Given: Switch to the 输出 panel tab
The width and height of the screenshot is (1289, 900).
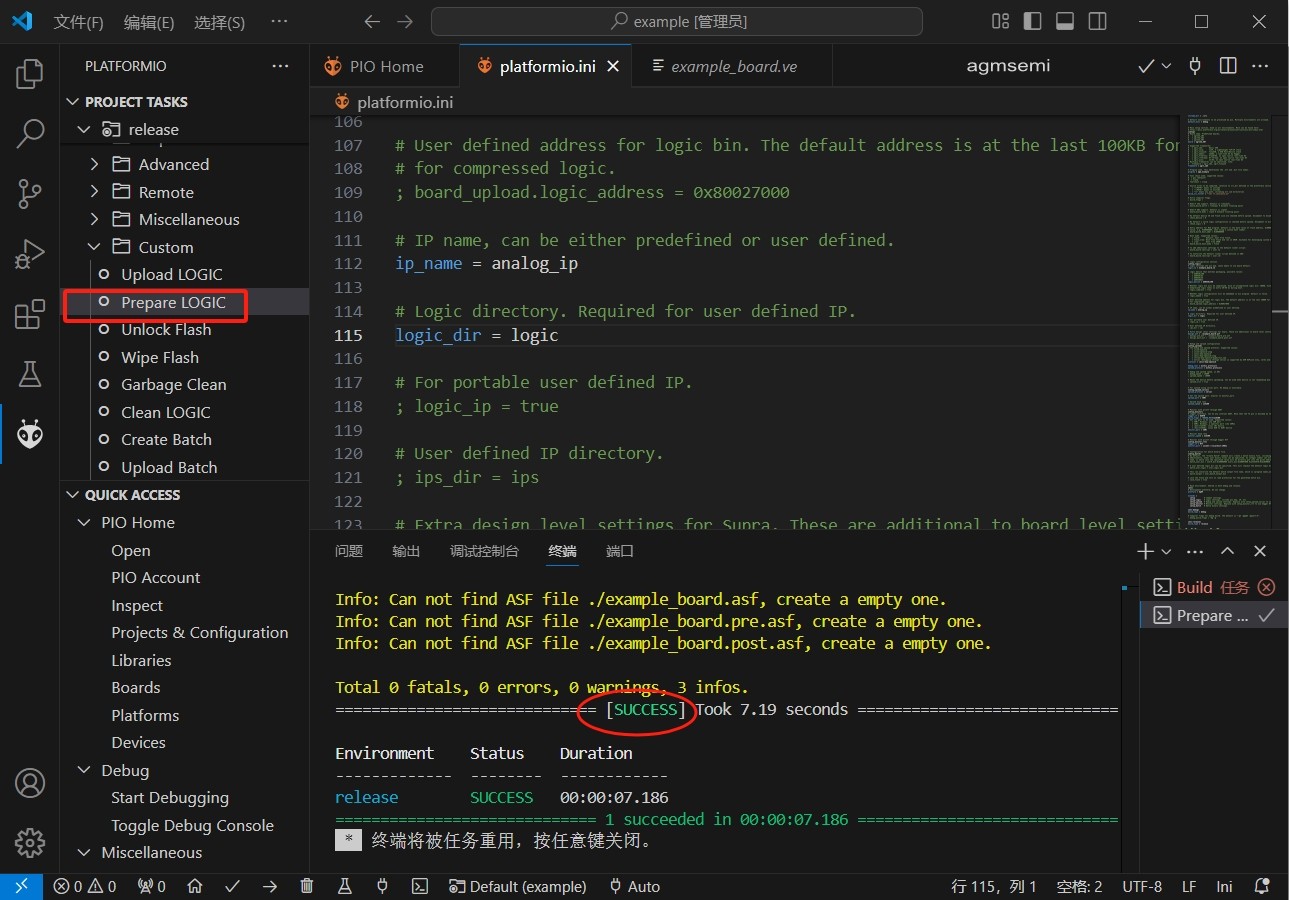Looking at the screenshot, I should coord(406,551).
